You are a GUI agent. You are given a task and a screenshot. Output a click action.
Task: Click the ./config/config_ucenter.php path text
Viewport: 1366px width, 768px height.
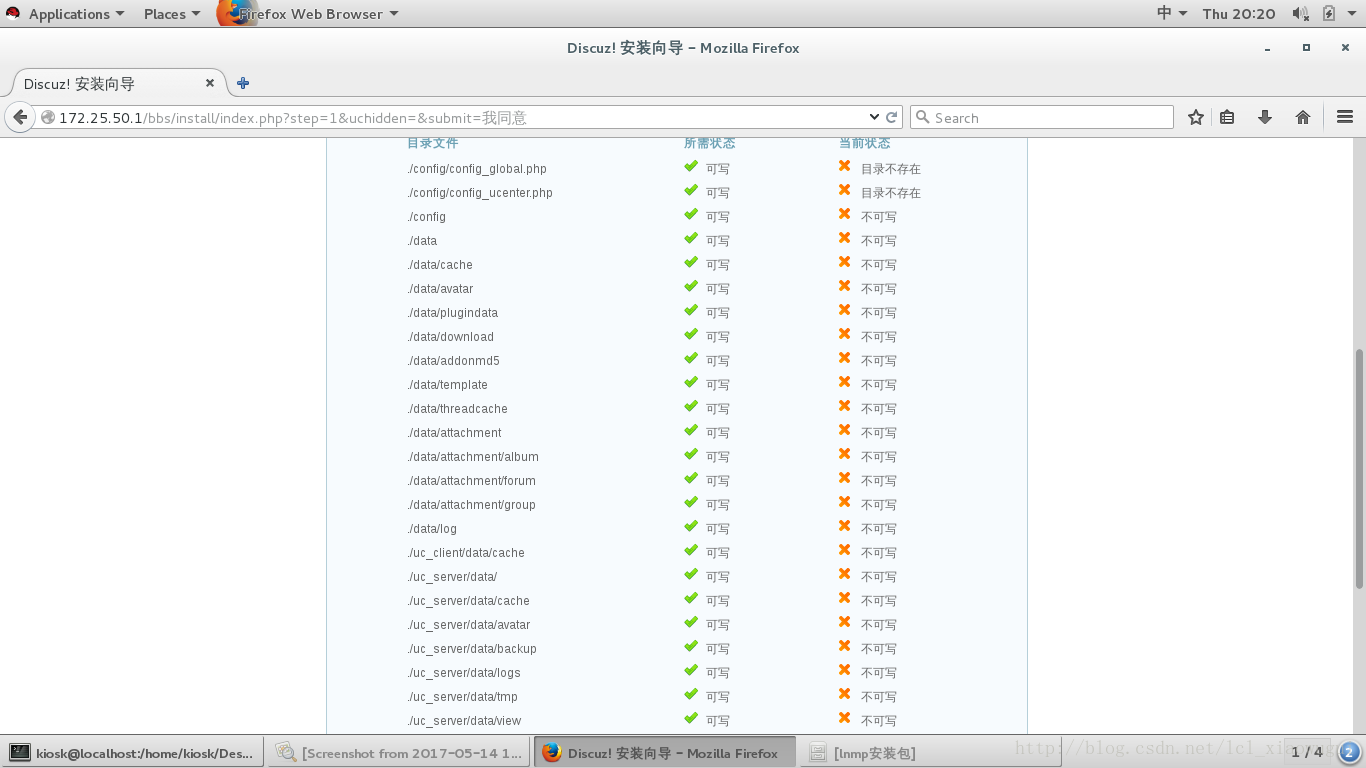(x=480, y=193)
